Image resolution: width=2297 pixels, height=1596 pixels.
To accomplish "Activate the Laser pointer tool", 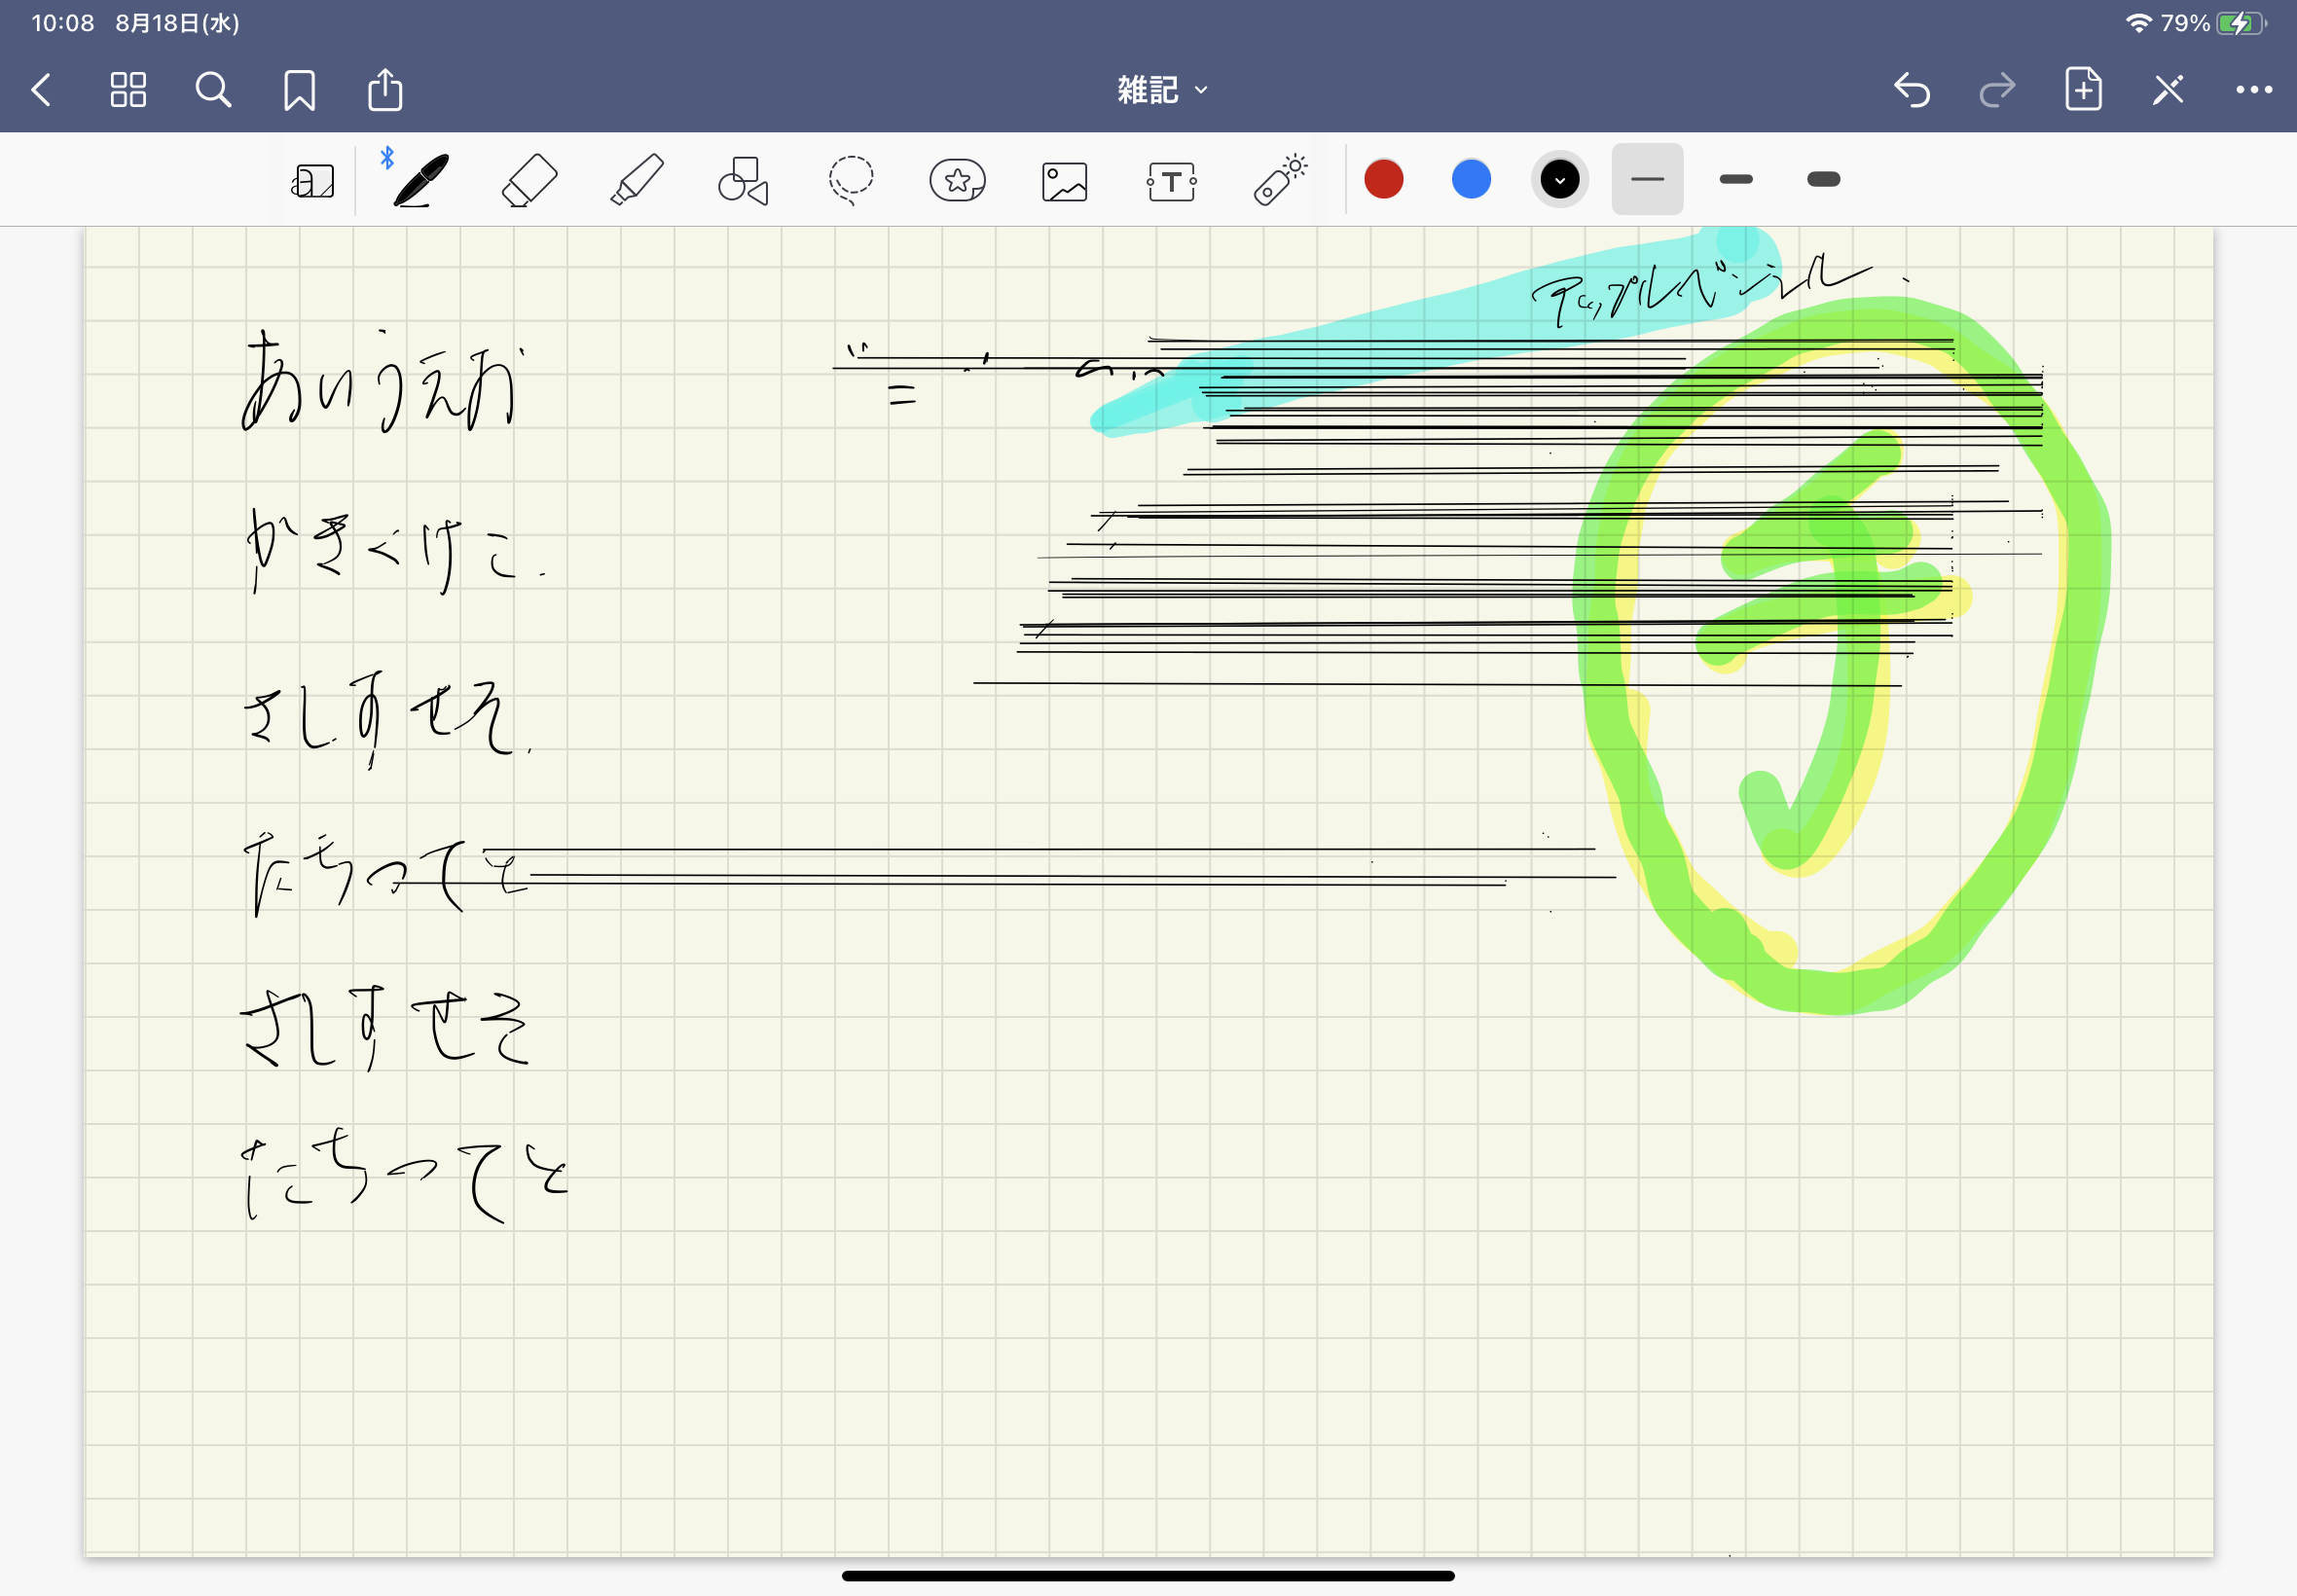I will pos(1279,181).
